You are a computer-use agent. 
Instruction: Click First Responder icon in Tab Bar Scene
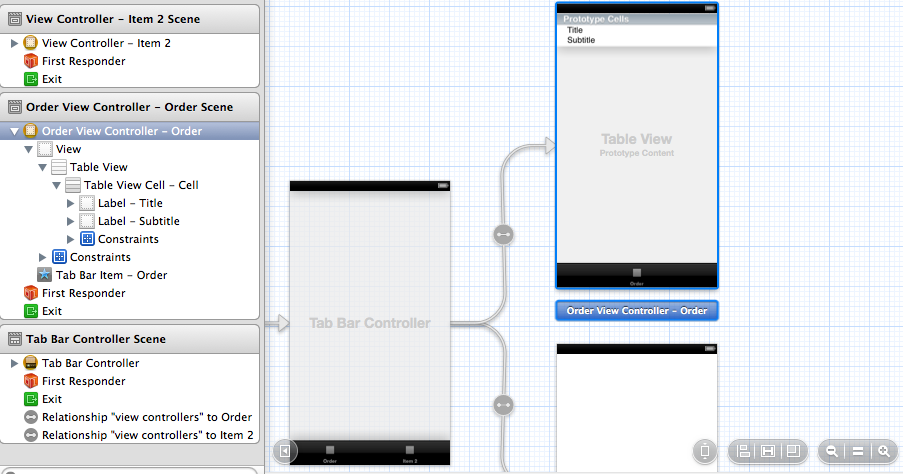31,381
